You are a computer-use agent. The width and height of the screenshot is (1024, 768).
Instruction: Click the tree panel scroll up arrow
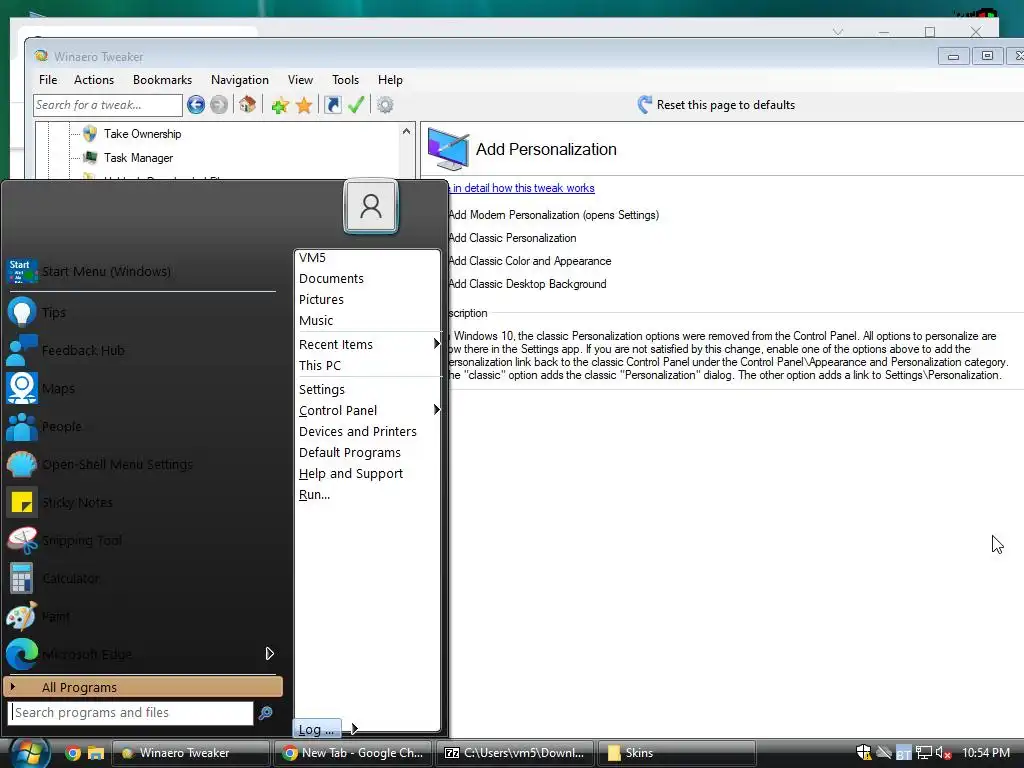pos(406,131)
